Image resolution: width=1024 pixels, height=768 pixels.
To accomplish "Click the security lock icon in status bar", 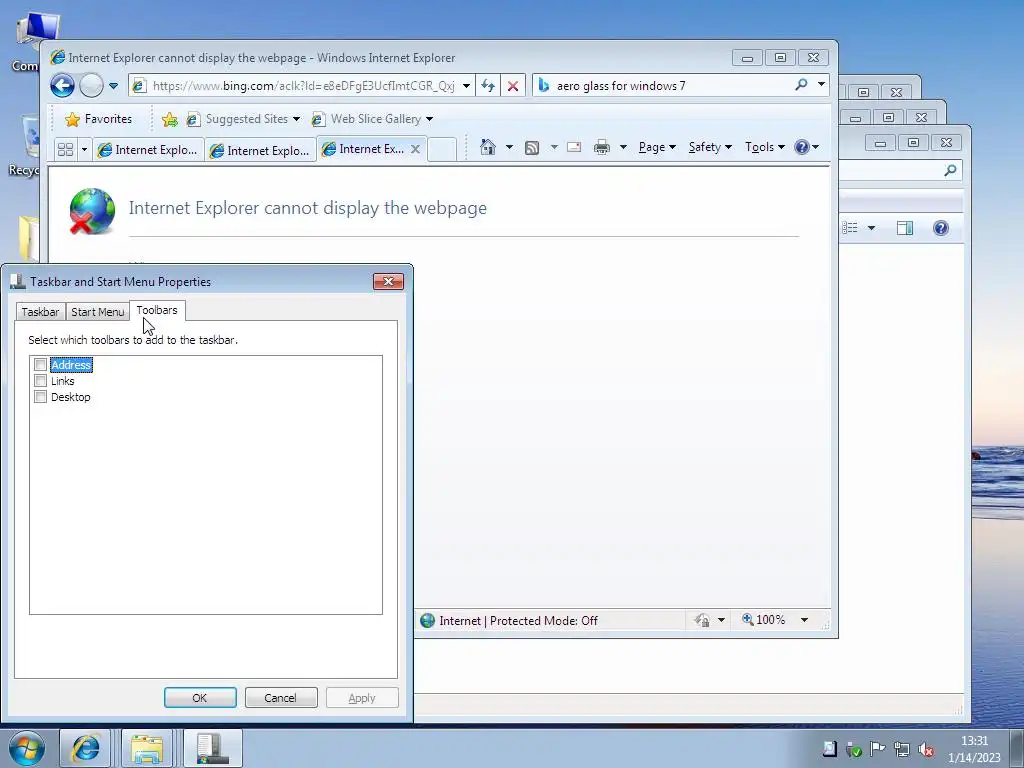I will (702, 620).
